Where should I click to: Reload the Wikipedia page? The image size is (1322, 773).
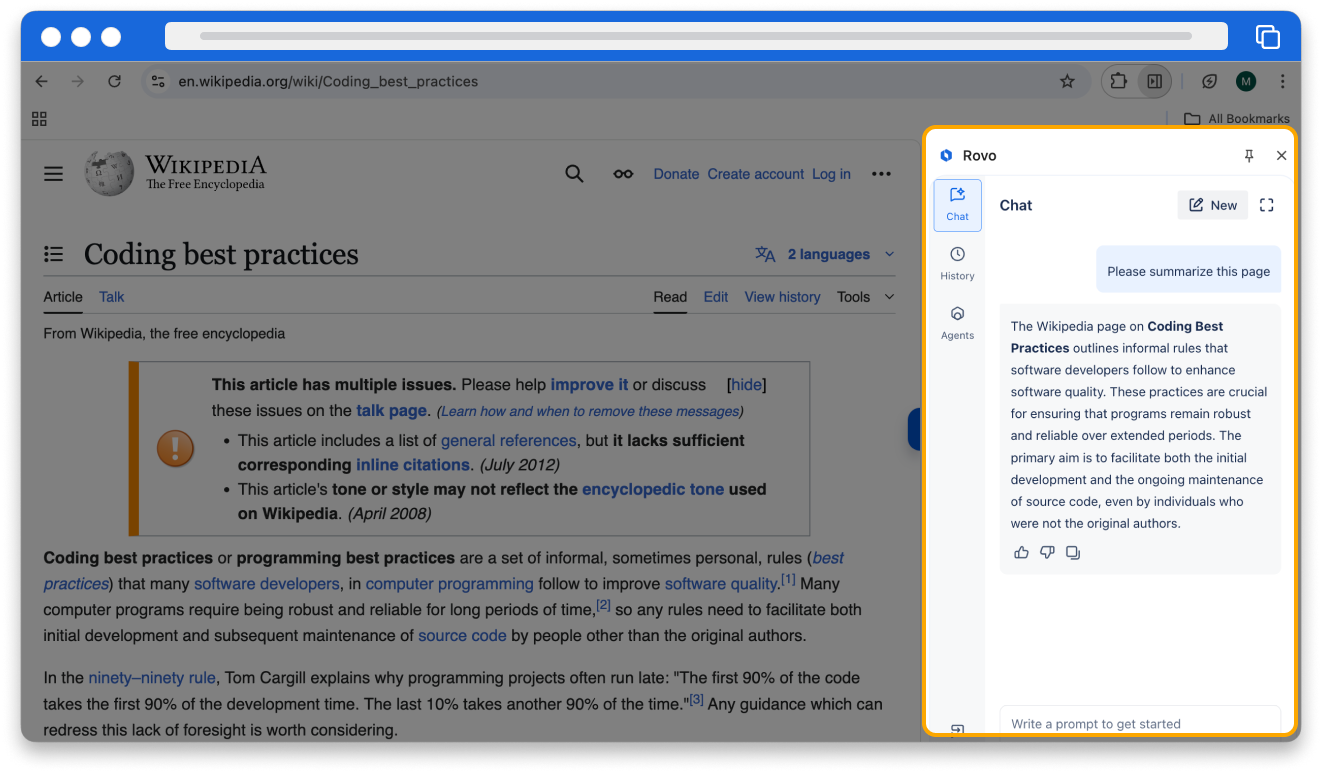114,81
